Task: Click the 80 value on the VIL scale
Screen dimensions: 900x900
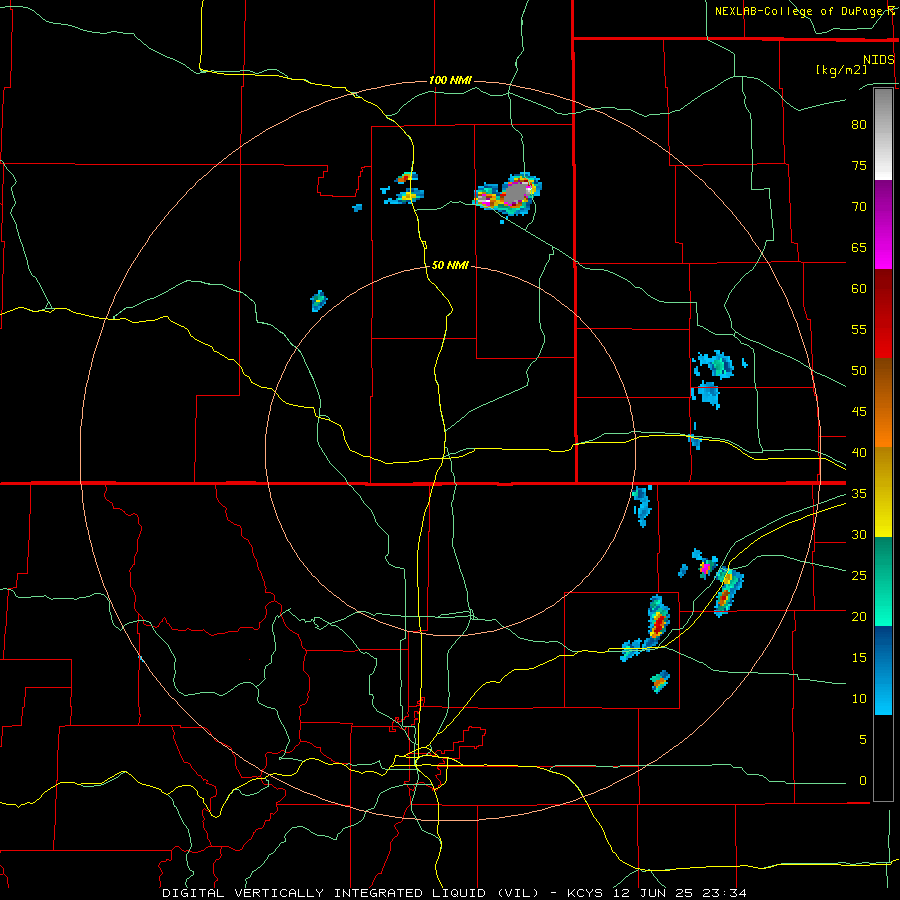Action: [859, 125]
